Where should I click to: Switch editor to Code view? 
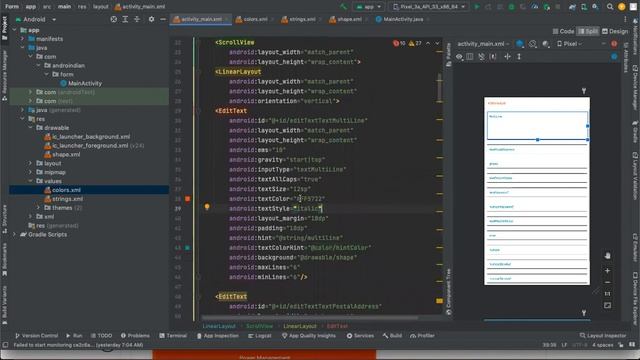563,31
